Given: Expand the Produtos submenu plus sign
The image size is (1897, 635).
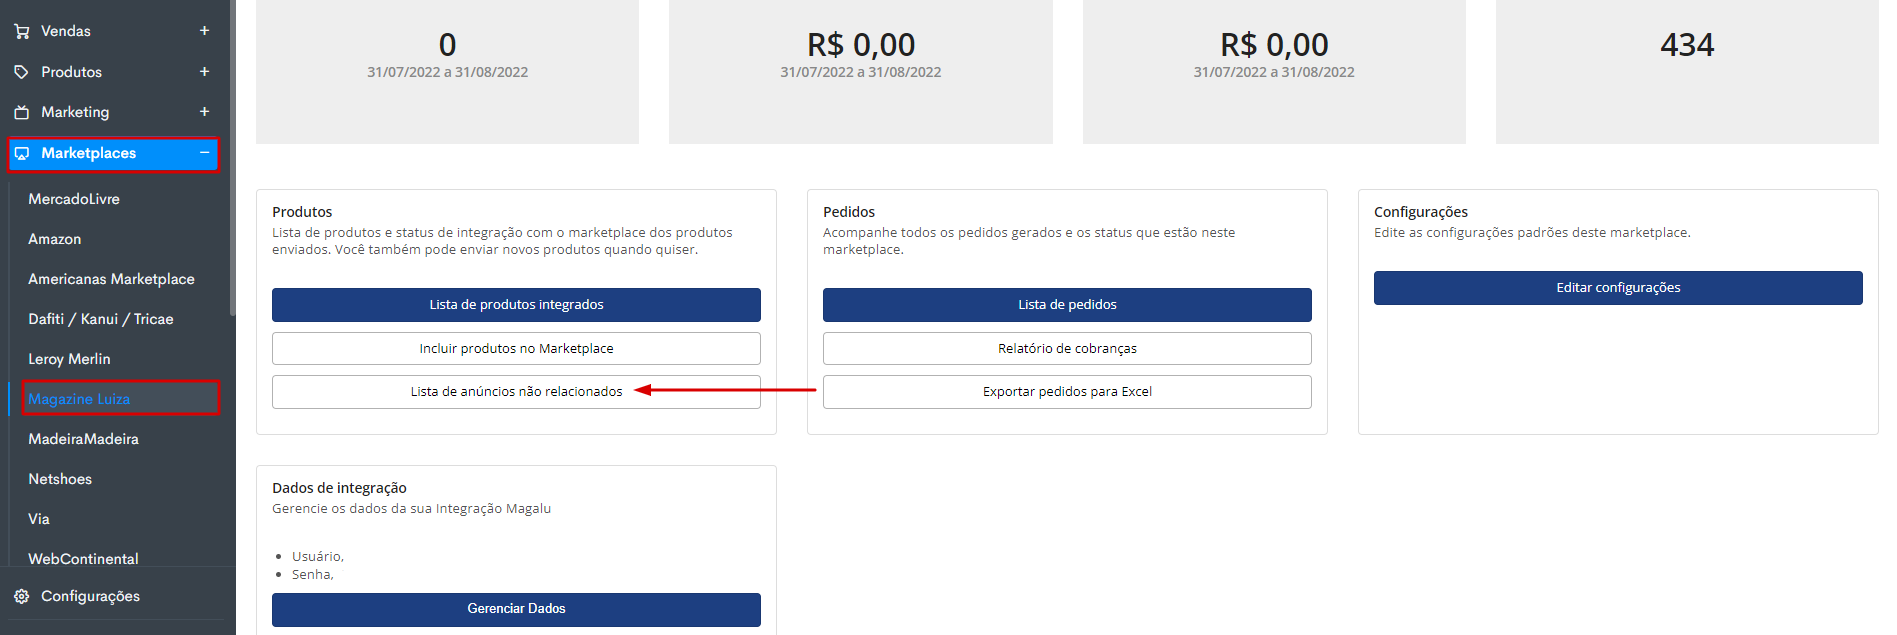Looking at the screenshot, I should 204,71.
